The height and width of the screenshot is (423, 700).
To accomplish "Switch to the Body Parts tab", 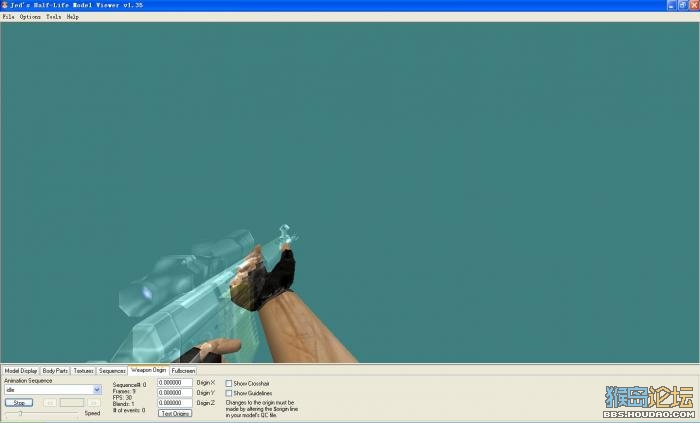I will (x=55, y=371).
